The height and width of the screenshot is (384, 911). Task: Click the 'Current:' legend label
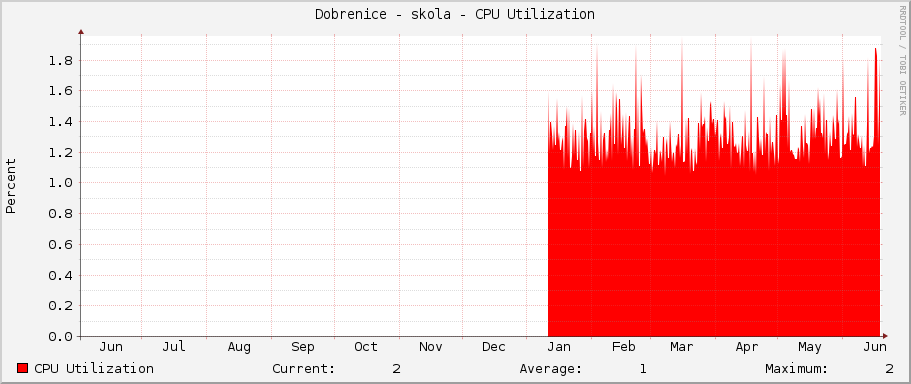click(304, 368)
